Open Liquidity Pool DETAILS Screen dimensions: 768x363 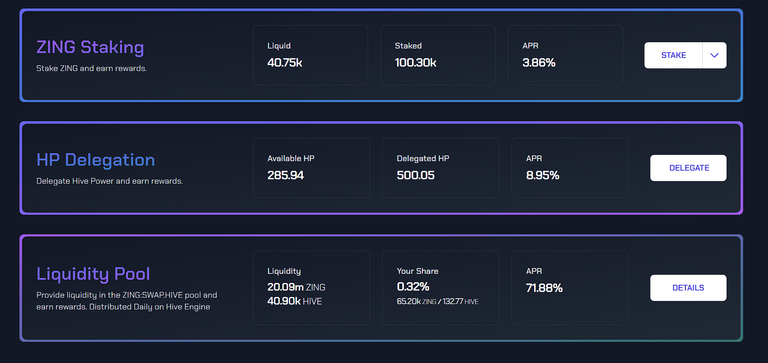[688, 288]
